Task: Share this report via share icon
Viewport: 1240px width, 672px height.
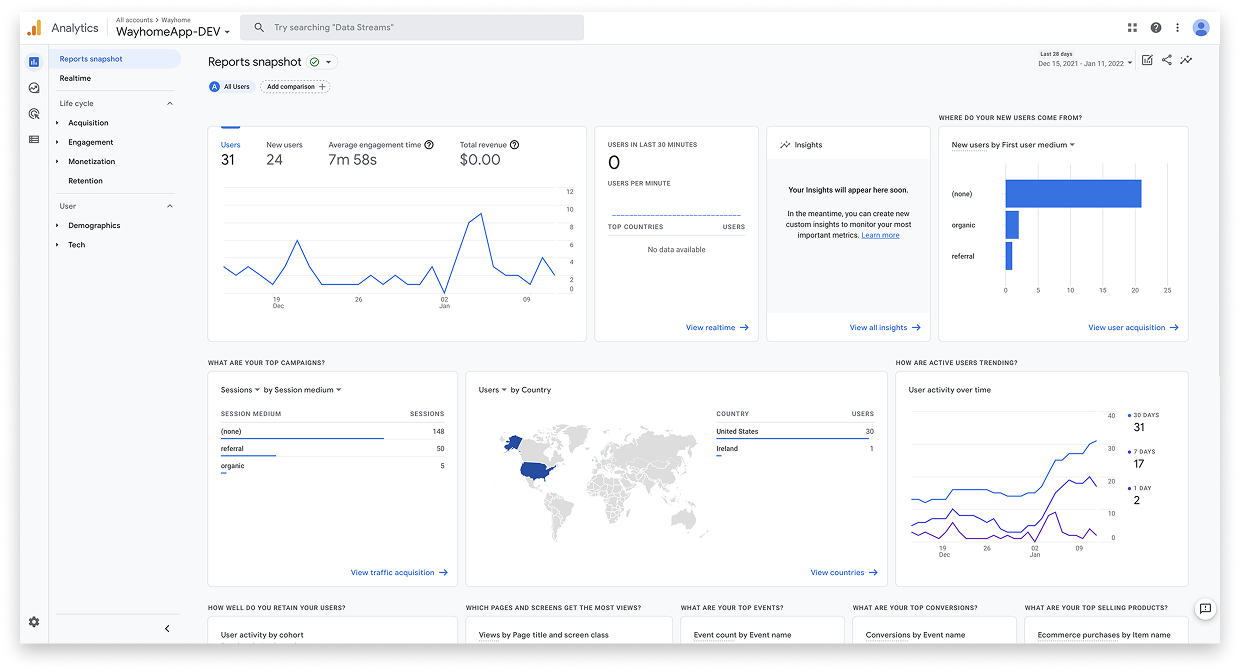Action: click(1166, 60)
